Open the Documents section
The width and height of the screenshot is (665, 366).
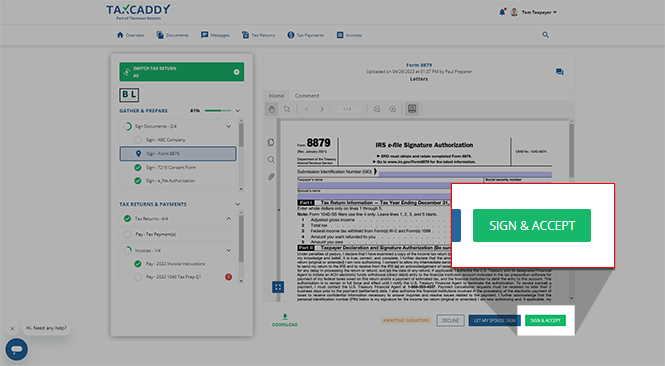[x=172, y=35]
